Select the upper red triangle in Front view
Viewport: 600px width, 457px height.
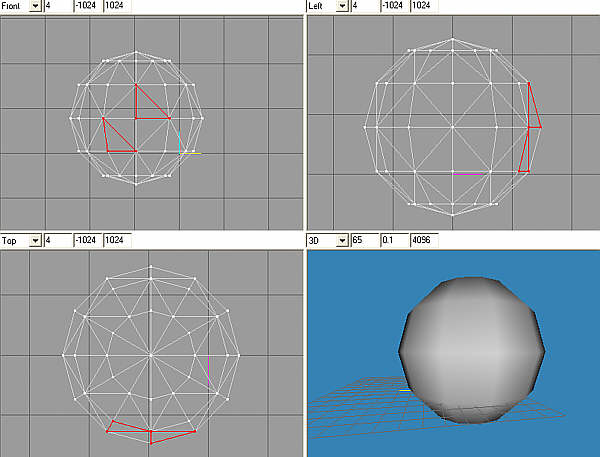[x=146, y=108]
